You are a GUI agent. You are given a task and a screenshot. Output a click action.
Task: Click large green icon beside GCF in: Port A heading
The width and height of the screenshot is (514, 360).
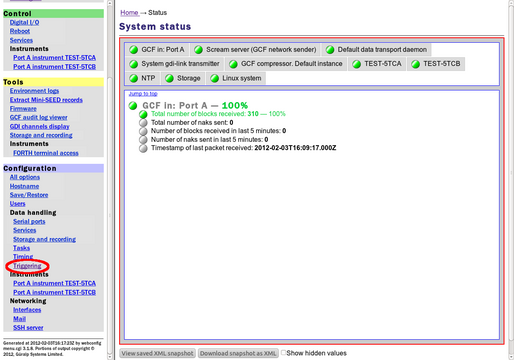tap(133, 106)
